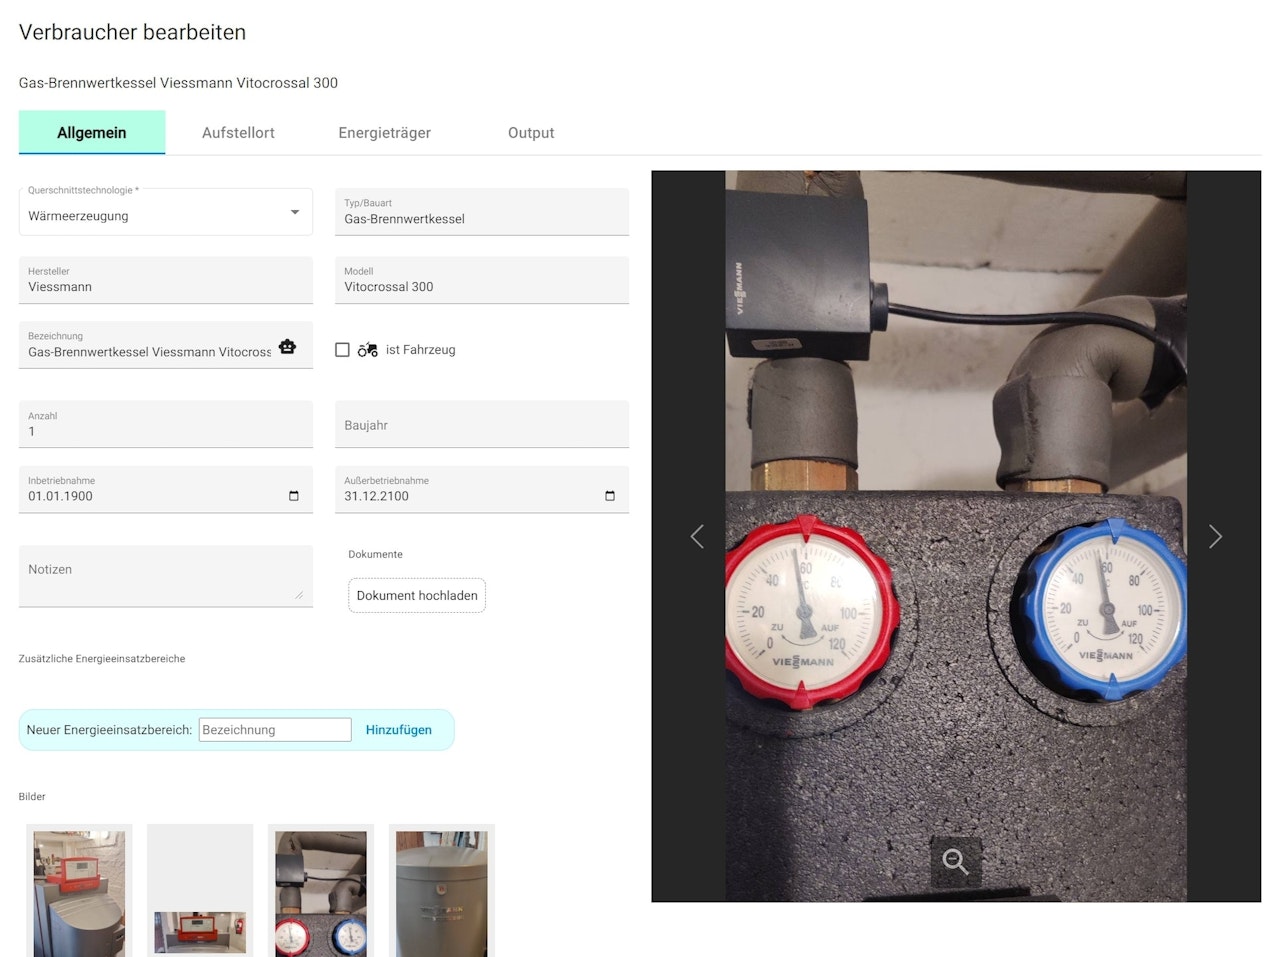Viewport: 1280px width, 957px height.
Task: Click the 'Dokument hochladen' button
Action: pyautogui.click(x=417, y=595)
